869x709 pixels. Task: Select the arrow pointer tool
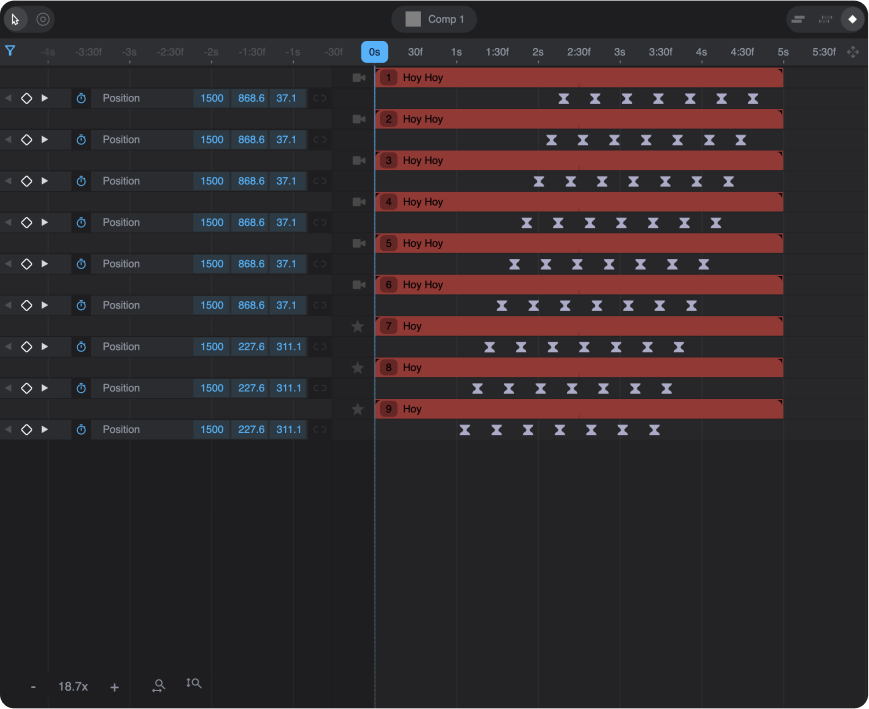point(16,19)
